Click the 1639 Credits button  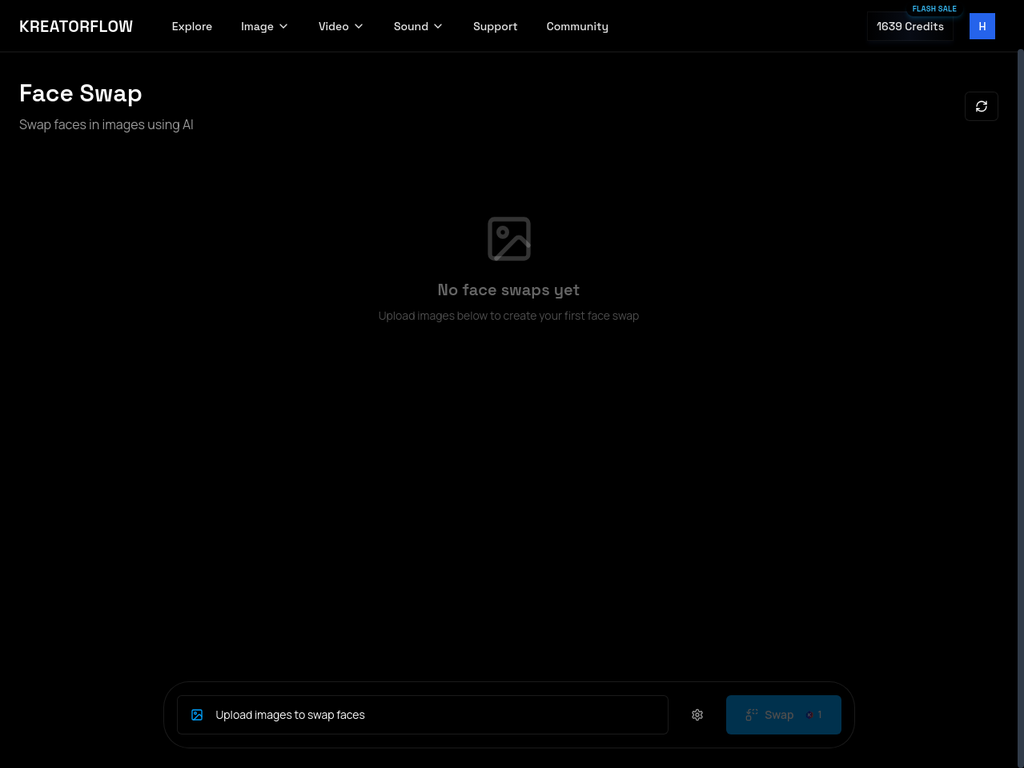[x=909, y=26]
